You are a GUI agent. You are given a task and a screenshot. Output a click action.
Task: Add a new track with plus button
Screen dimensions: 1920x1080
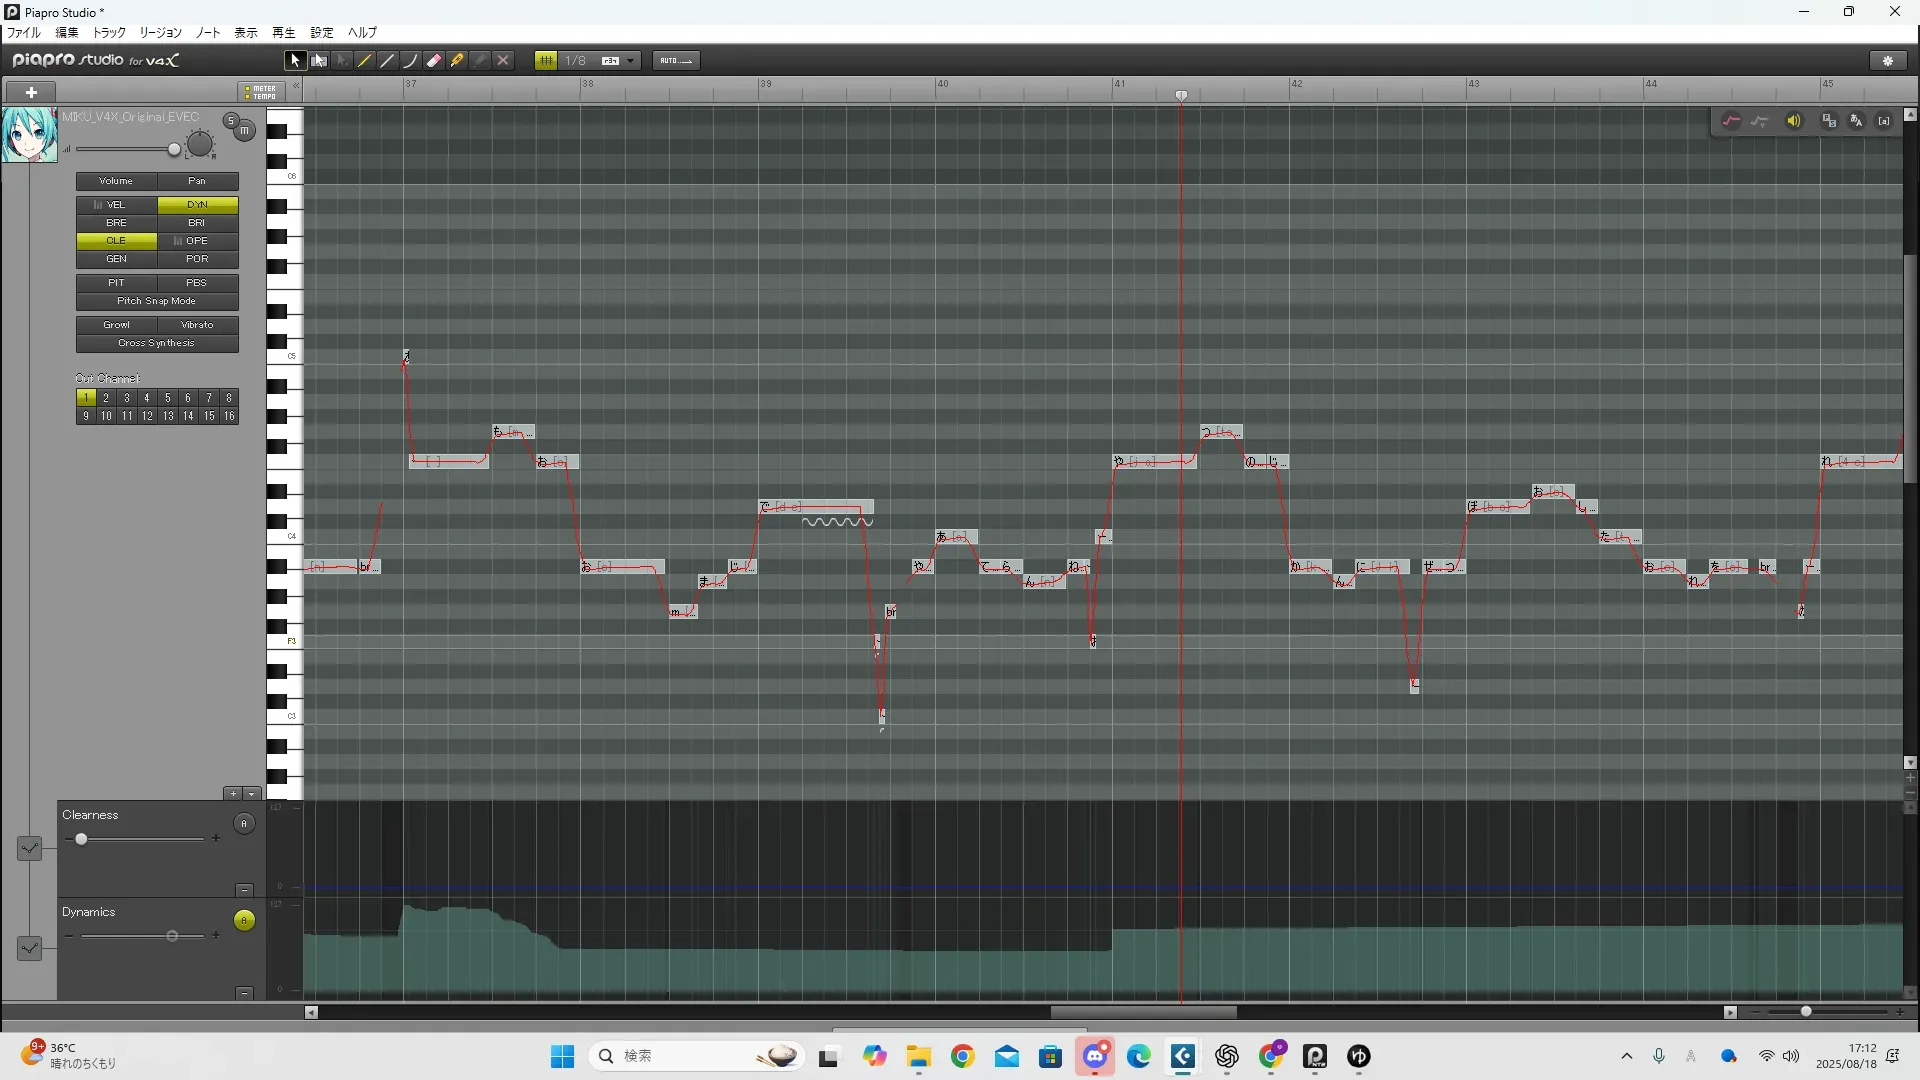pos(31,92)
